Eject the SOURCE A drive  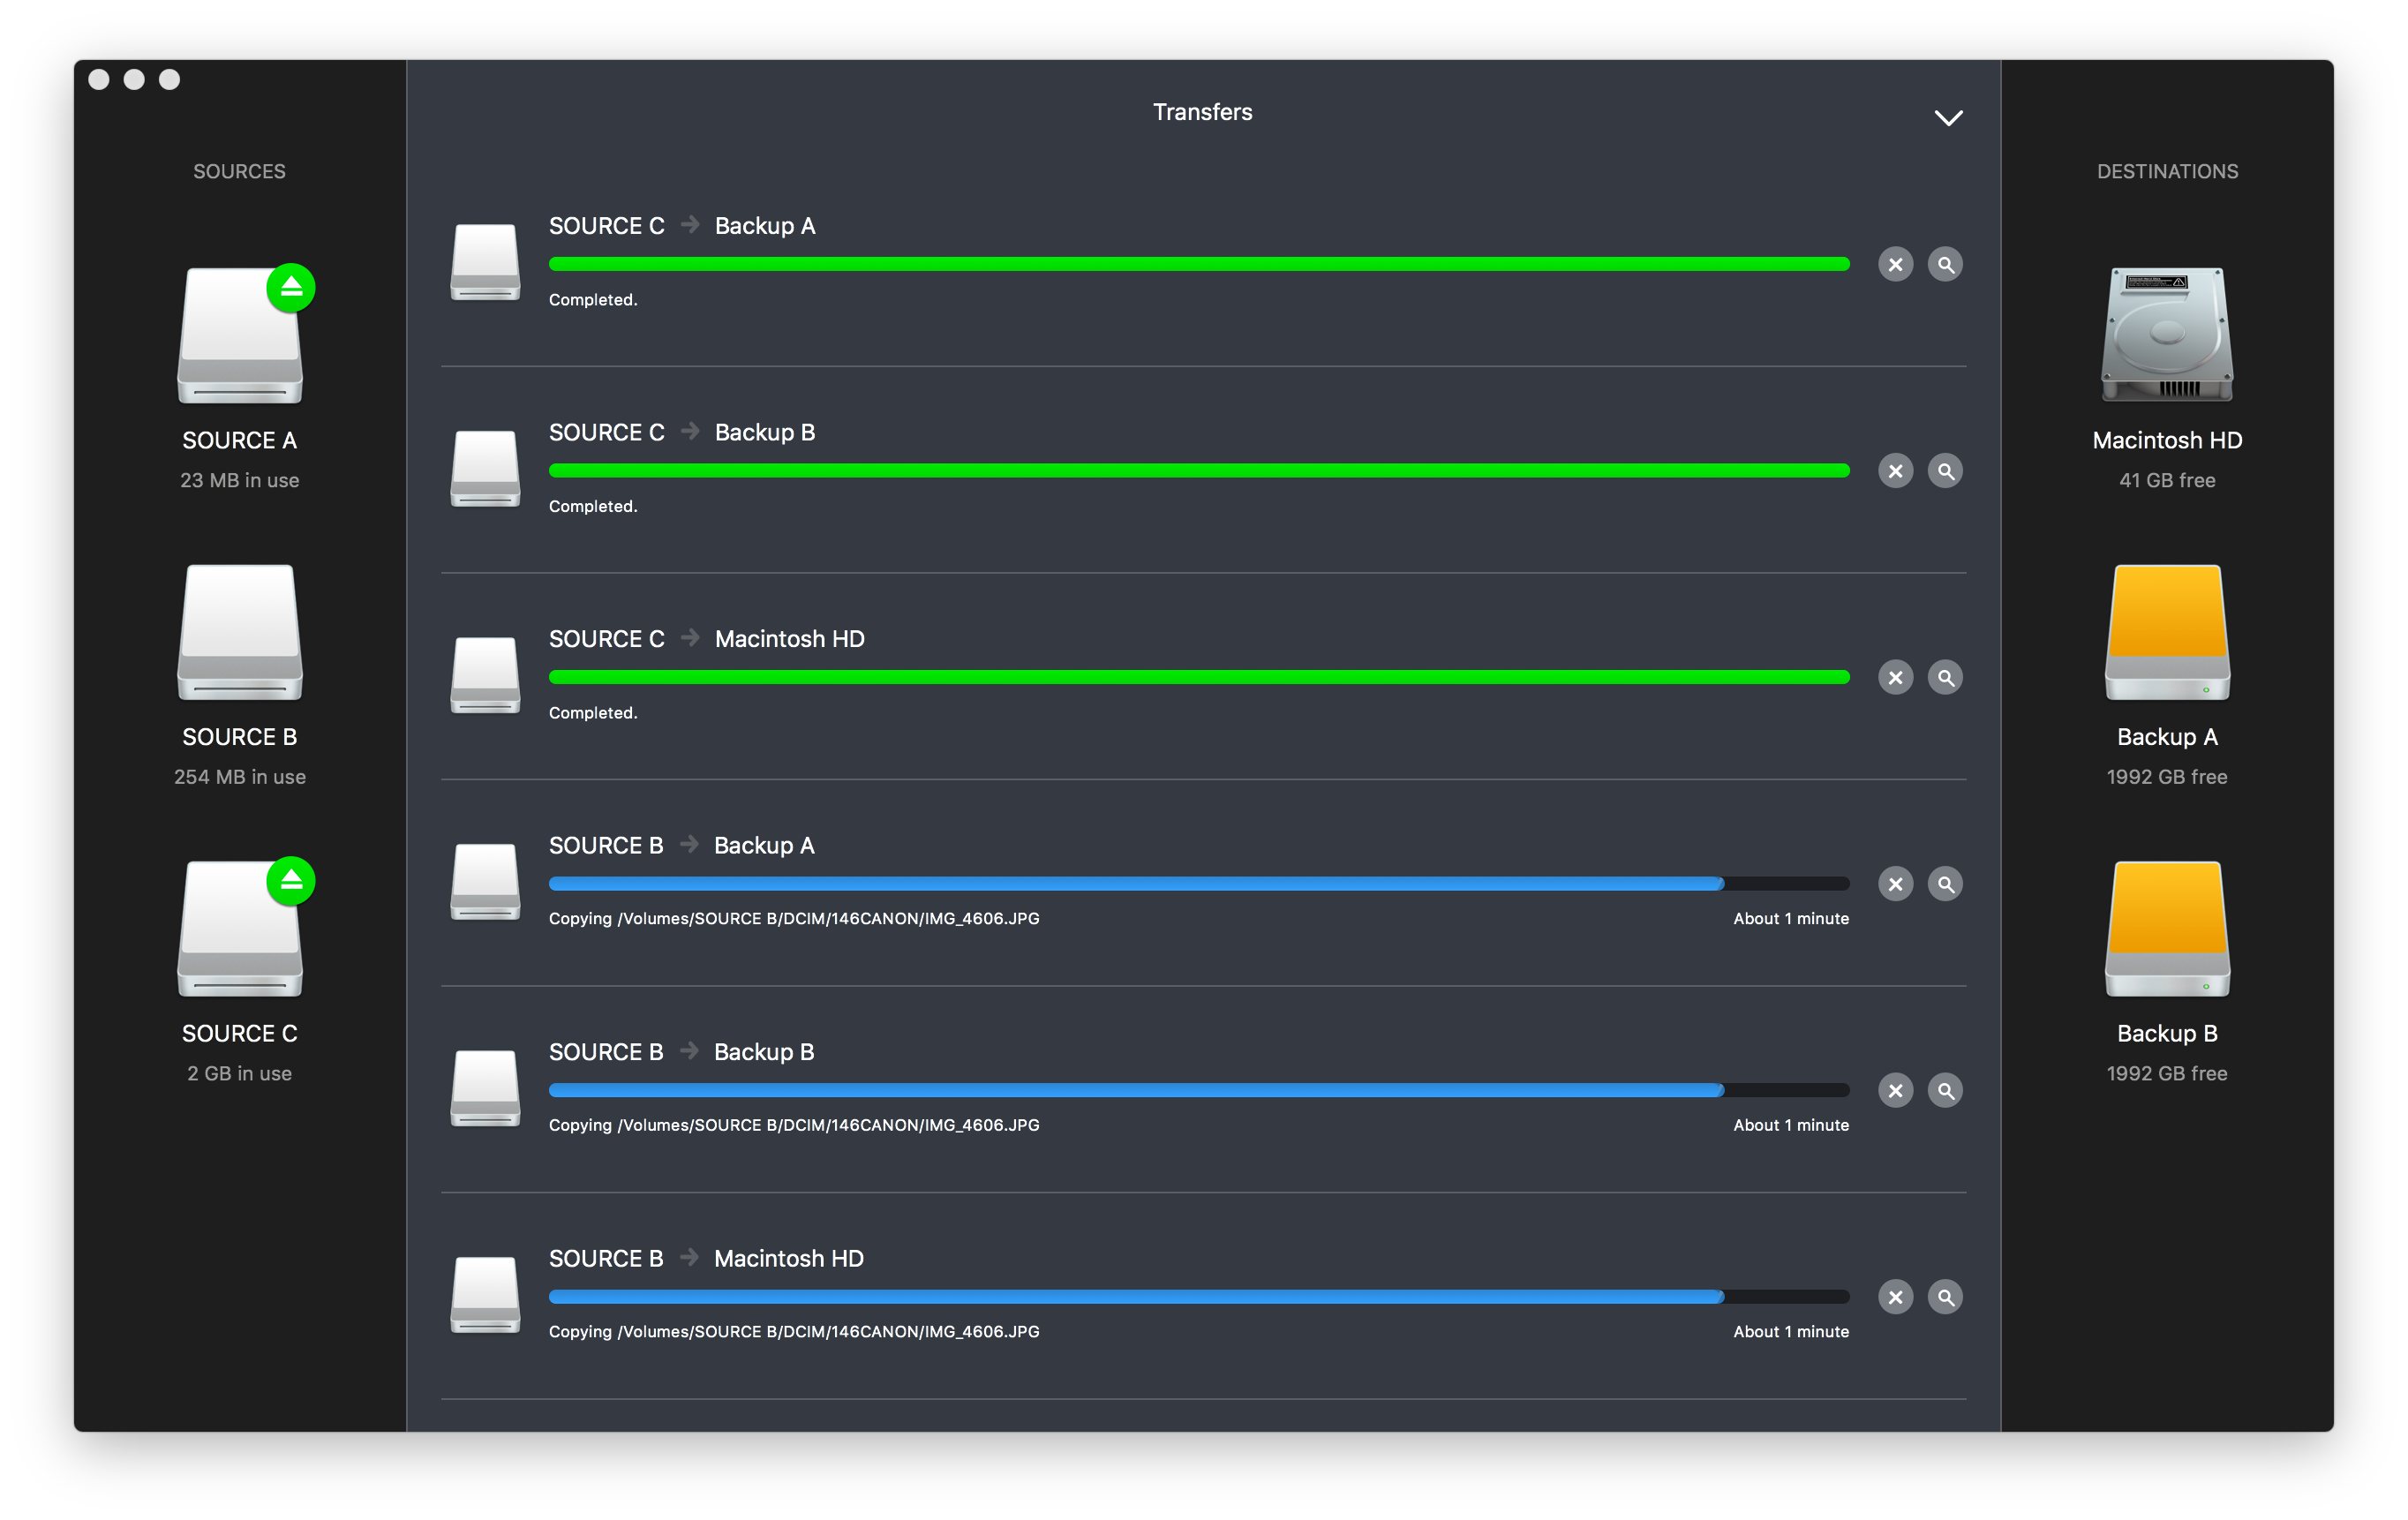point(291,288)
